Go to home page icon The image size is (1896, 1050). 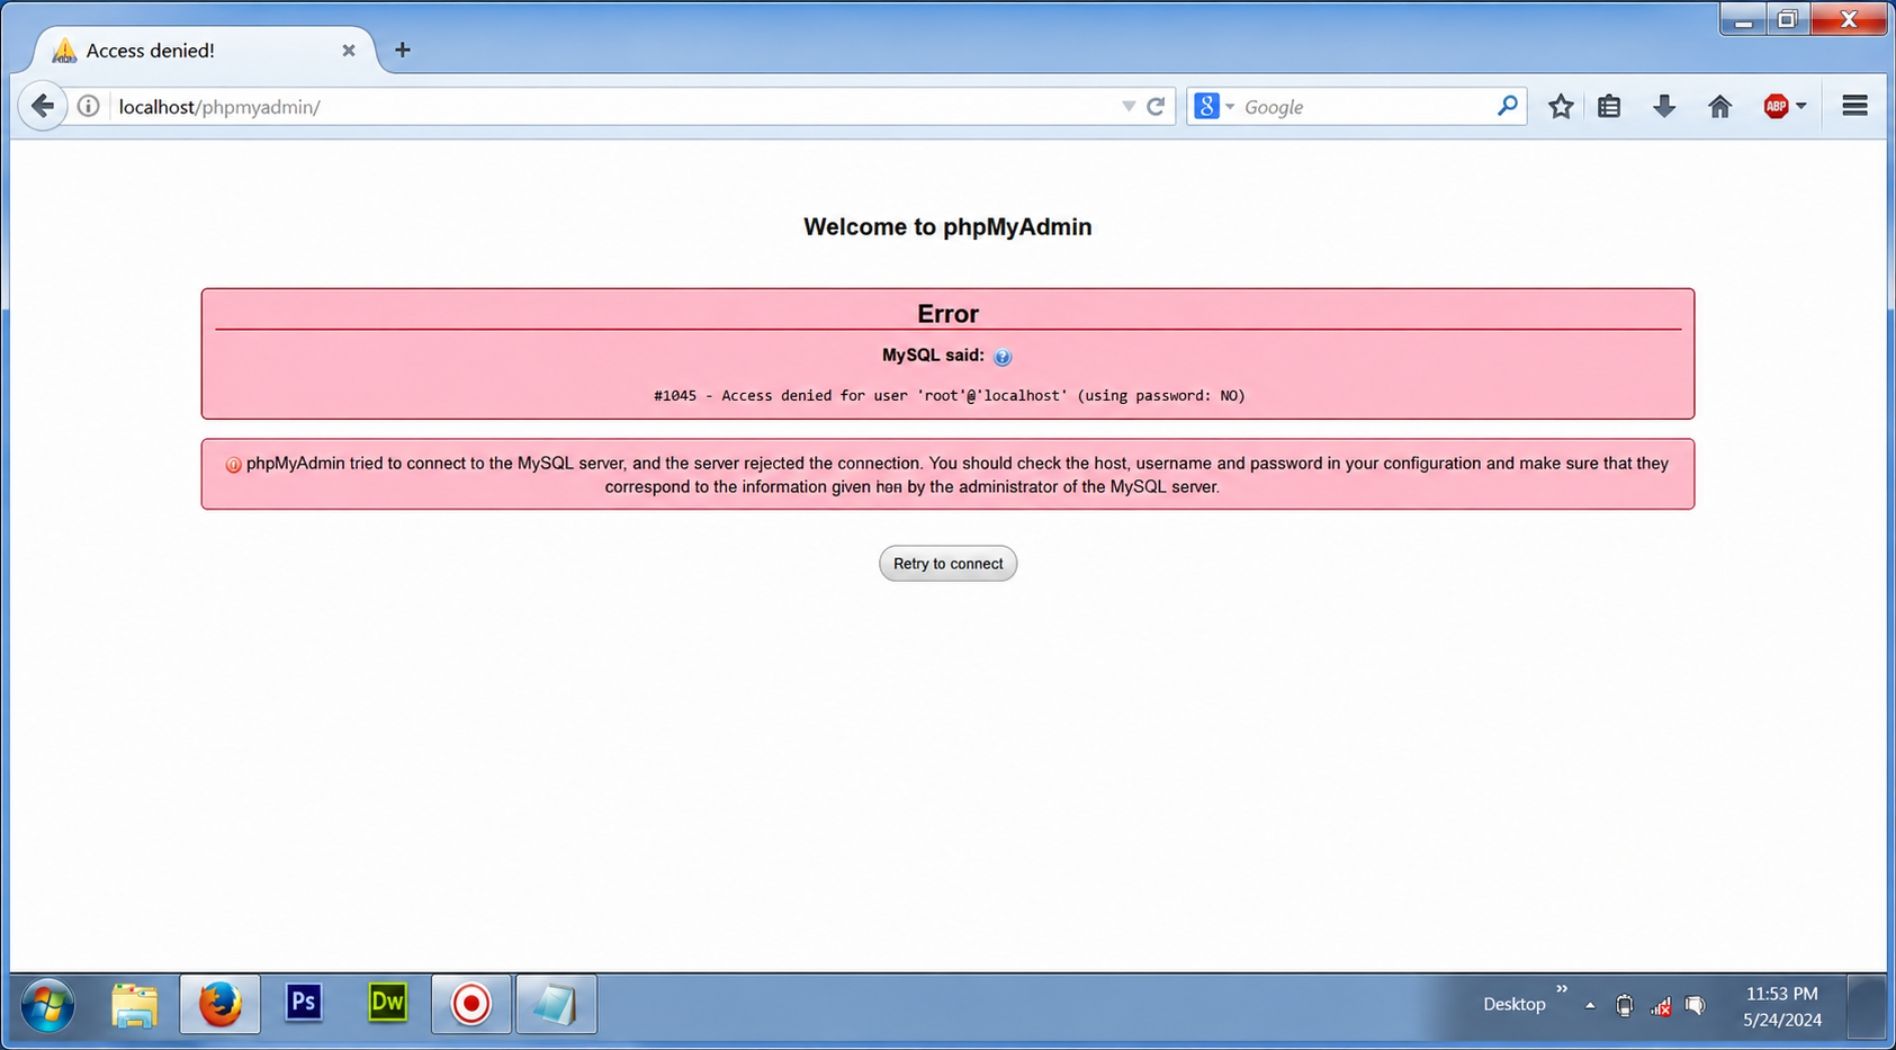tap(1720, 106)
